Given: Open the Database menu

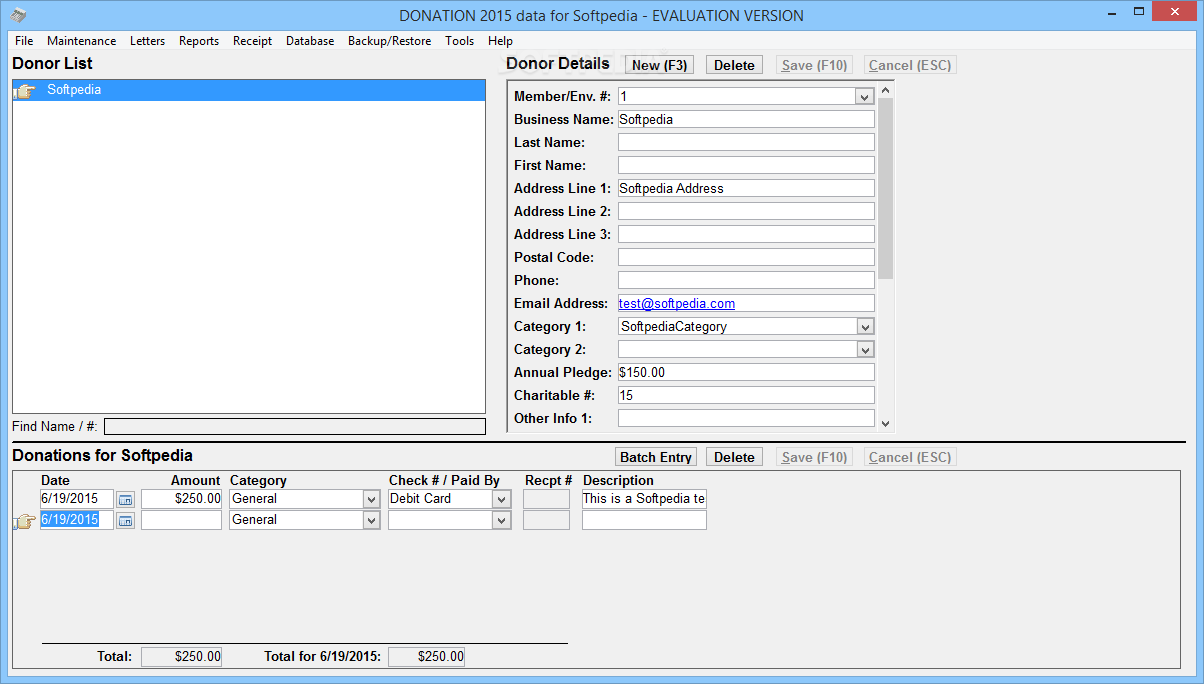Looking at the screenshot, I should click(x=310, y=41).
